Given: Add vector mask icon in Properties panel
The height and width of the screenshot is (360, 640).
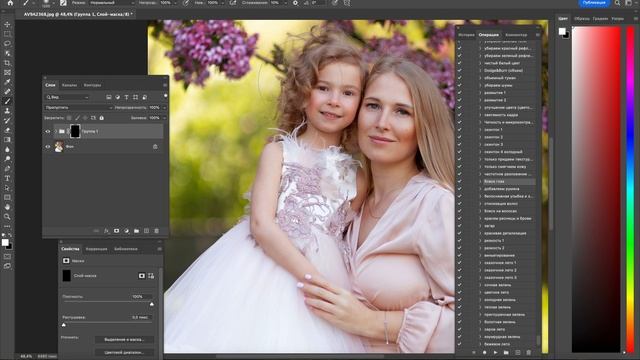Looking at the screenshot, I should tap(151, 276).
